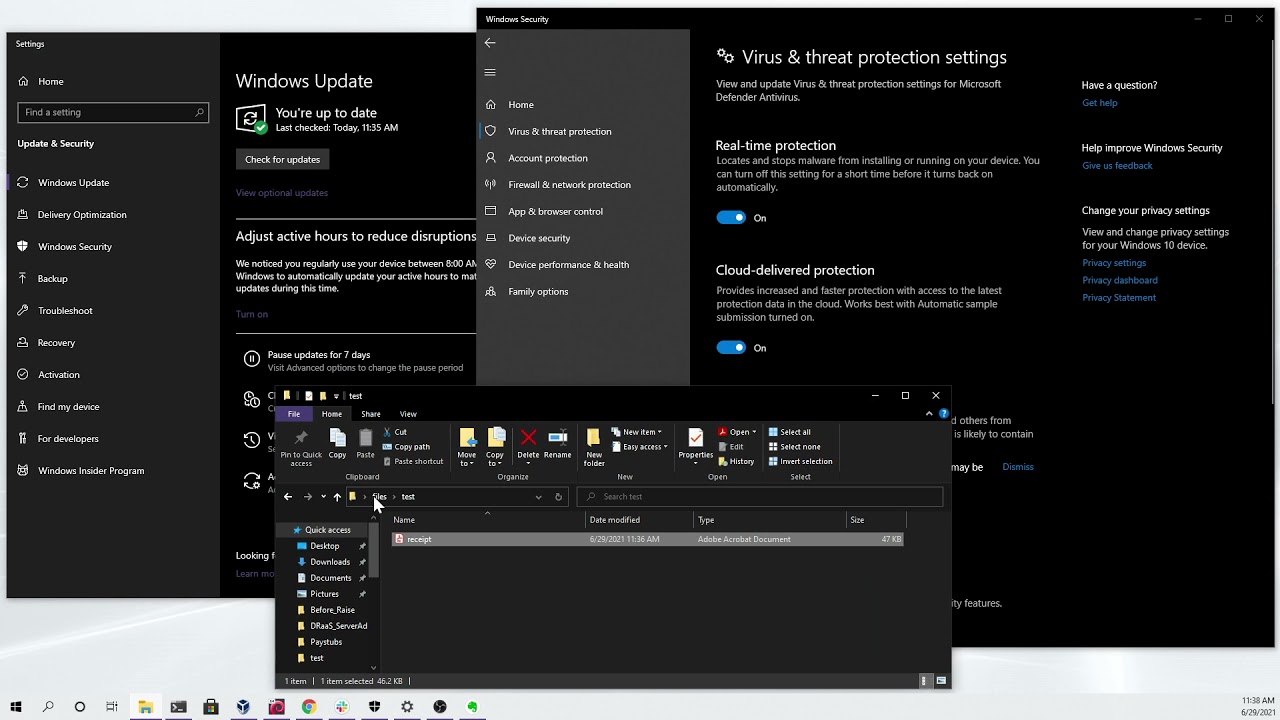The width and height of the screenshot is (1280, 720).
Task: Click the Windows Update sync icon in Settings sidebar
Action: coord(22,183)
